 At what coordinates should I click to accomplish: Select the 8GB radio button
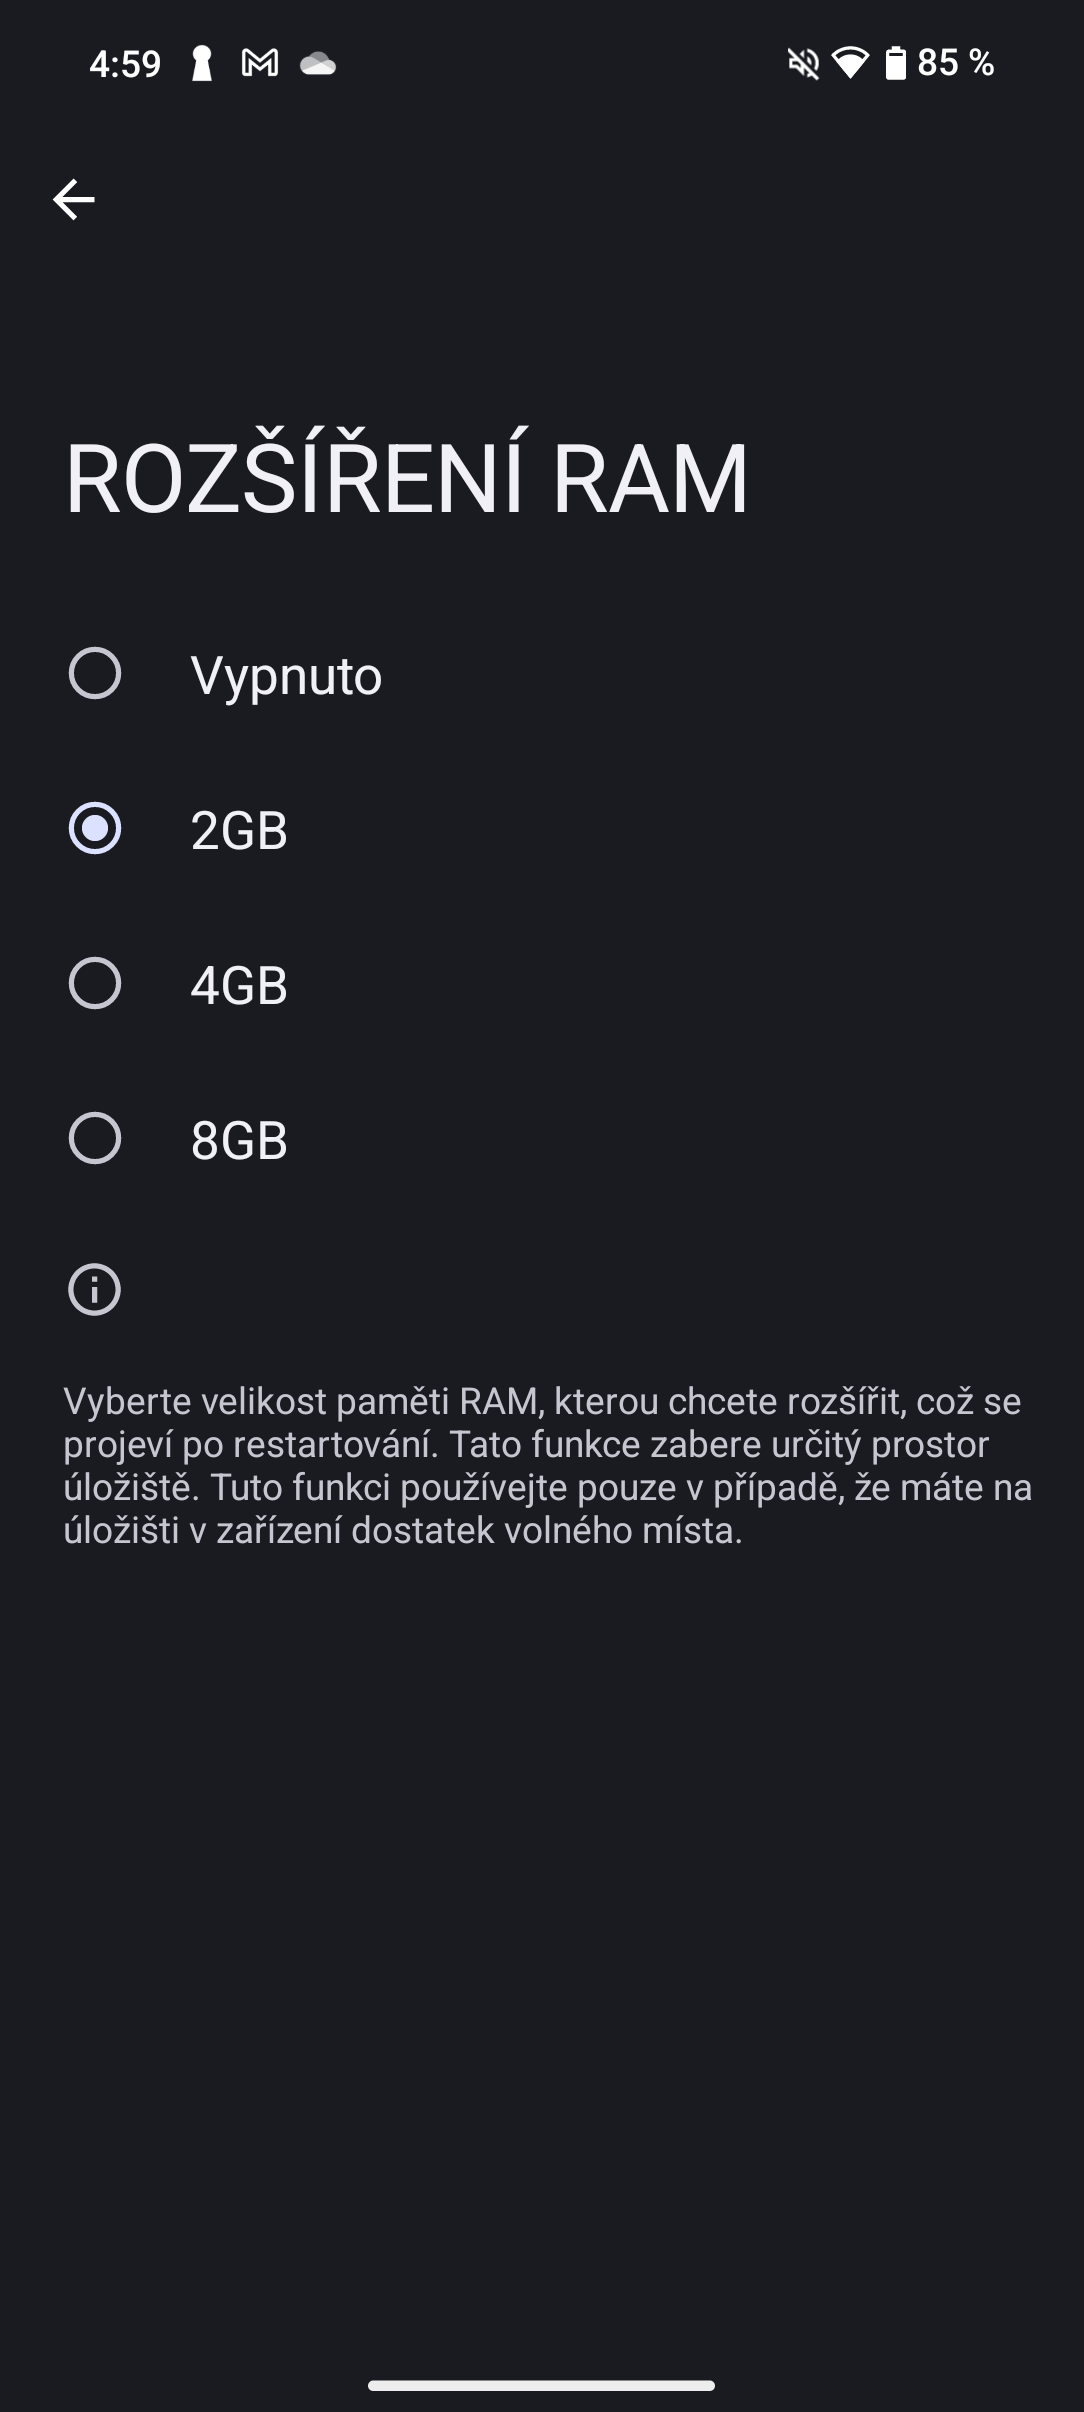tap(95, 1138)
